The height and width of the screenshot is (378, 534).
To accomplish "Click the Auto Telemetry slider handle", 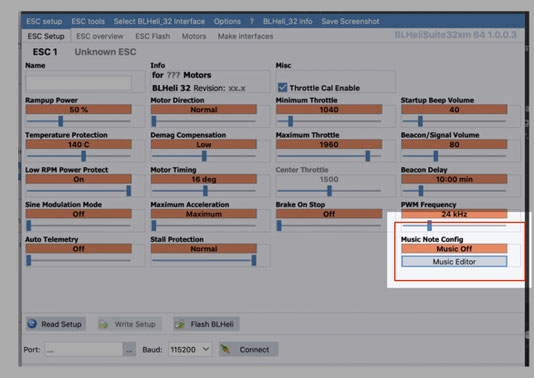I will pos(29,260).
